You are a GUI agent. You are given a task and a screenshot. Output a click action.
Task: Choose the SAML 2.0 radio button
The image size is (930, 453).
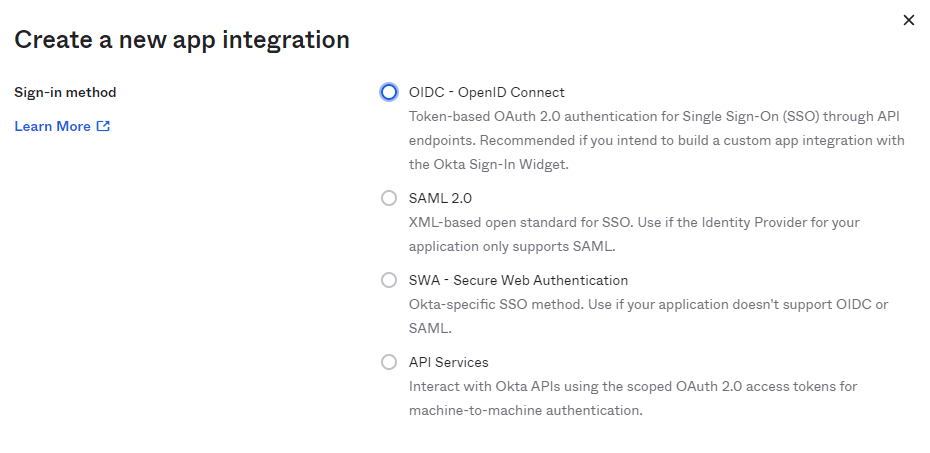(x=389, y=198)
